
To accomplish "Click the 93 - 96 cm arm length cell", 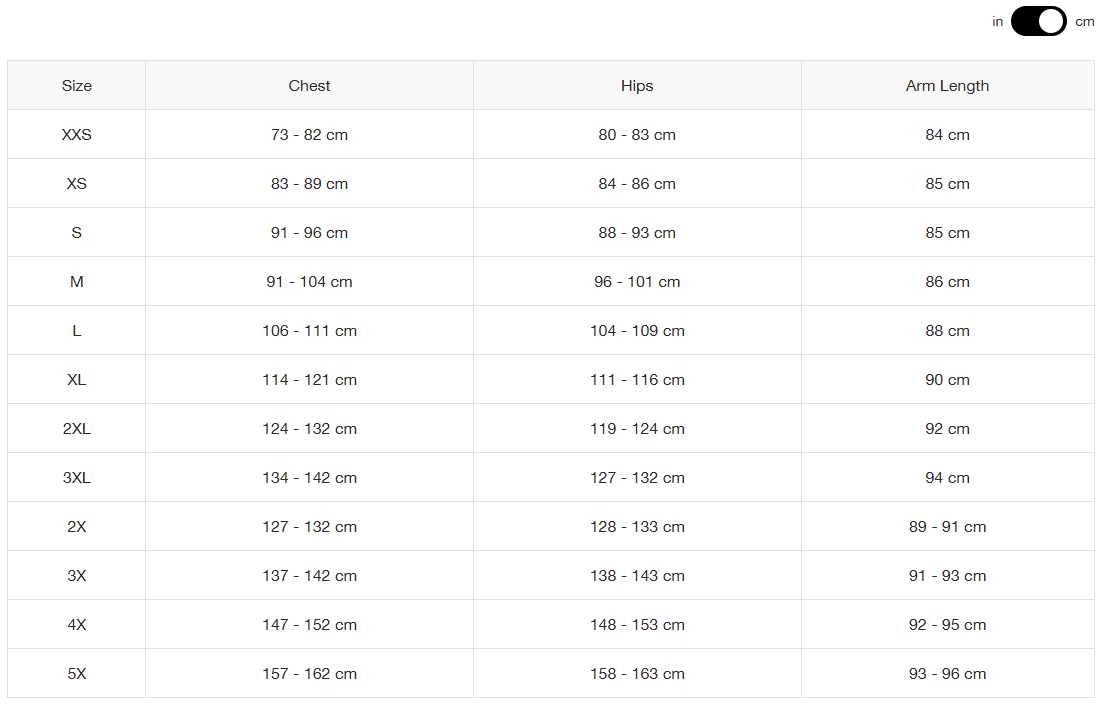I will (947, 674).
